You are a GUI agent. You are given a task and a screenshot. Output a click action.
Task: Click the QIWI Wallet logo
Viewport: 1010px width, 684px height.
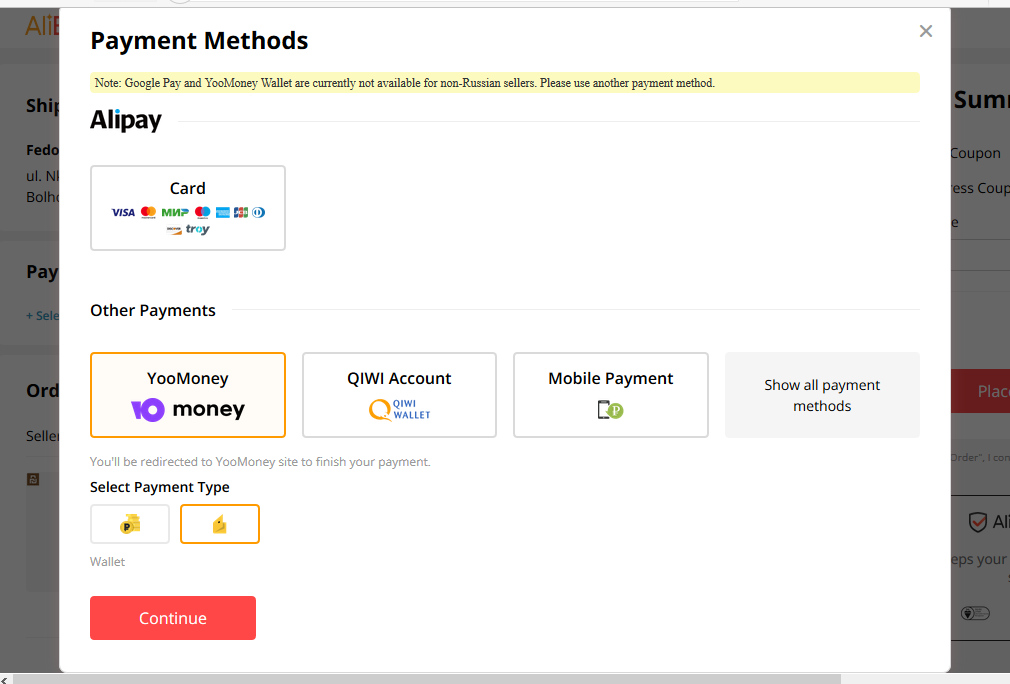(399, 410)
